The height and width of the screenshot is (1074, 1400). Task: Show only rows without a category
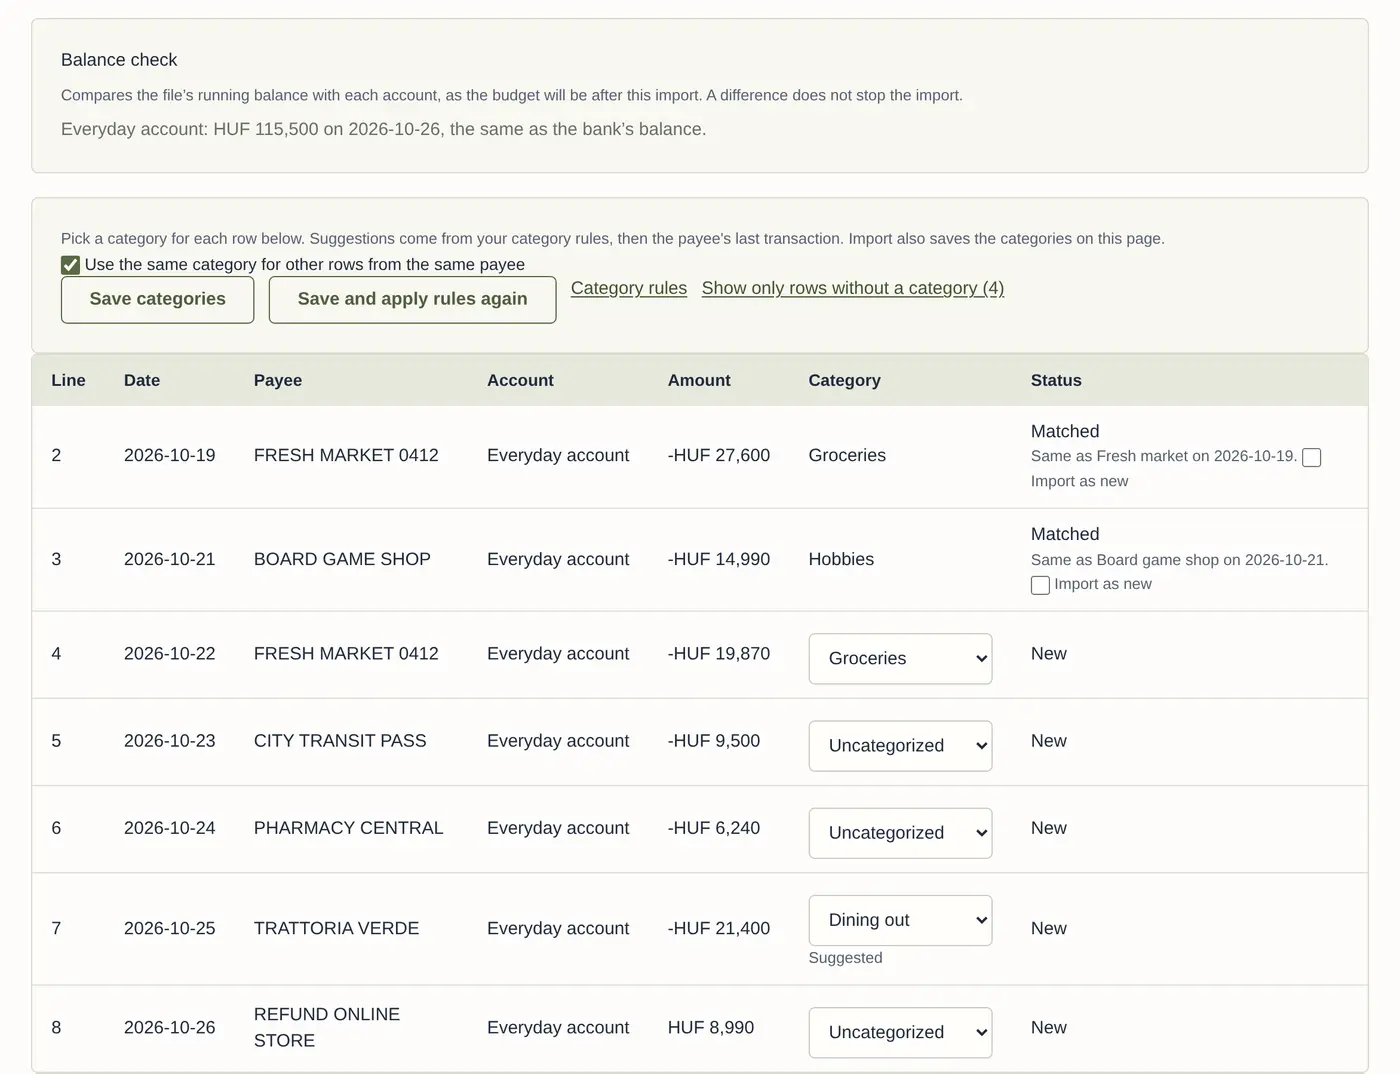(x=853, y=288)
